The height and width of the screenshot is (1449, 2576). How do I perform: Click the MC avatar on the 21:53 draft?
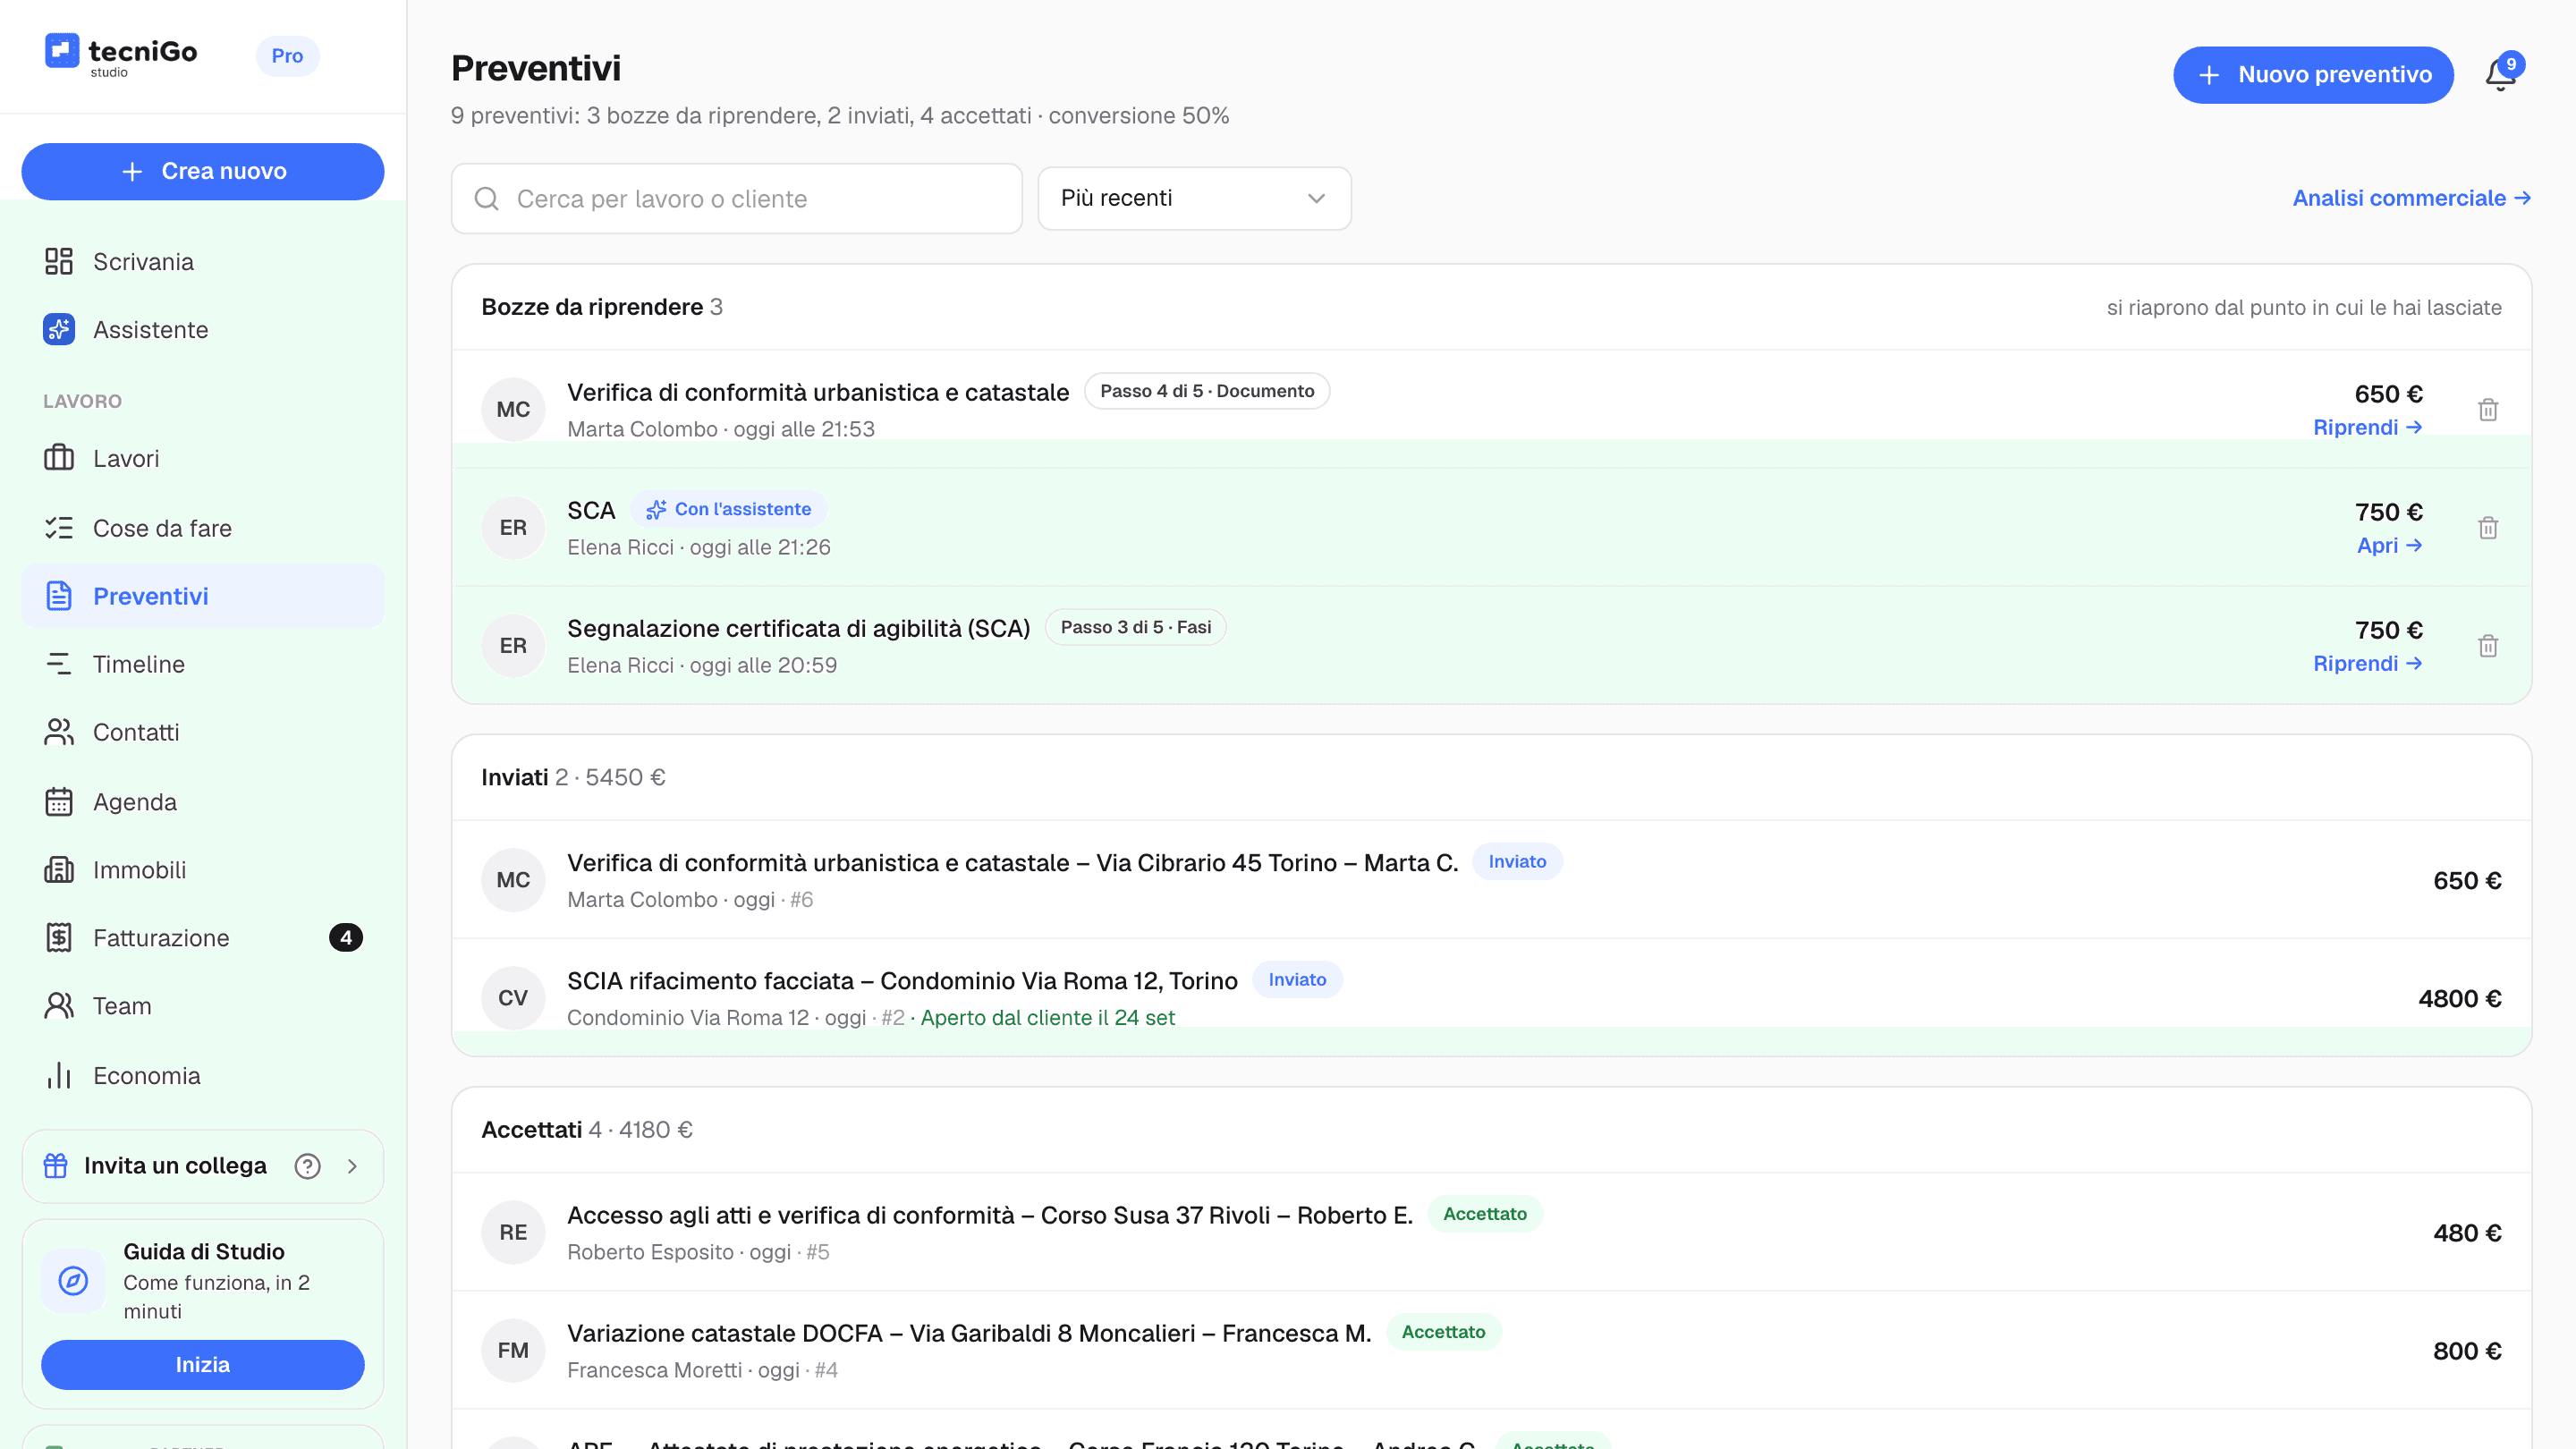coord(513,410)
